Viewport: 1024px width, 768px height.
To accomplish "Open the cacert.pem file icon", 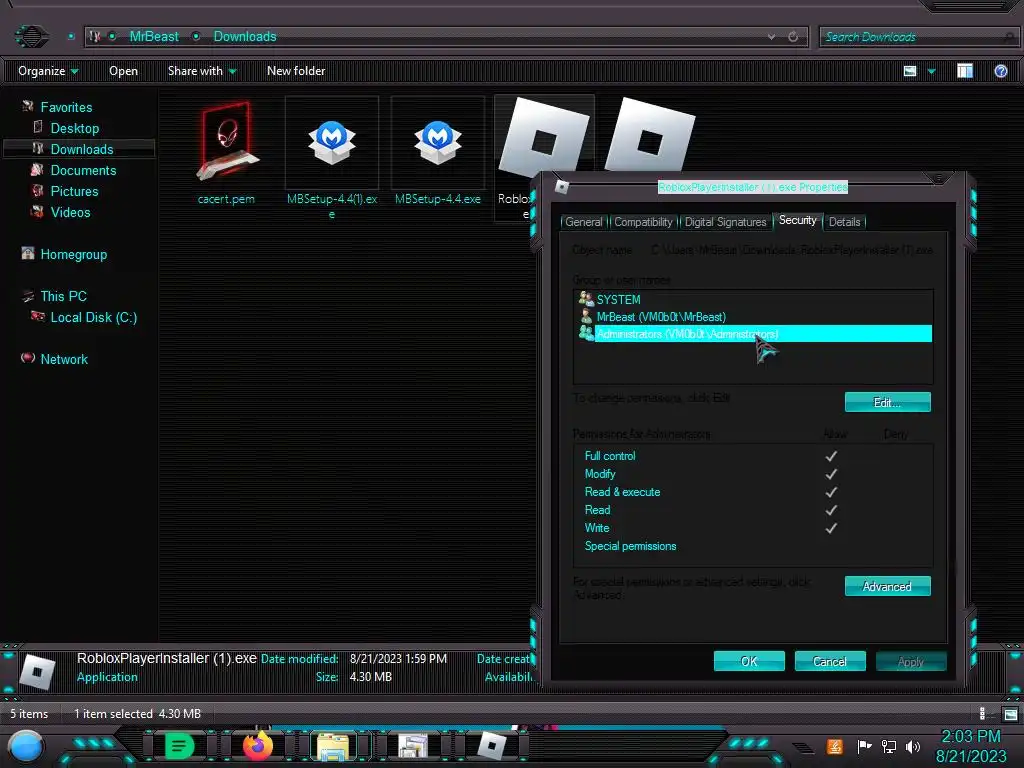I will click(x=227, y=141).
